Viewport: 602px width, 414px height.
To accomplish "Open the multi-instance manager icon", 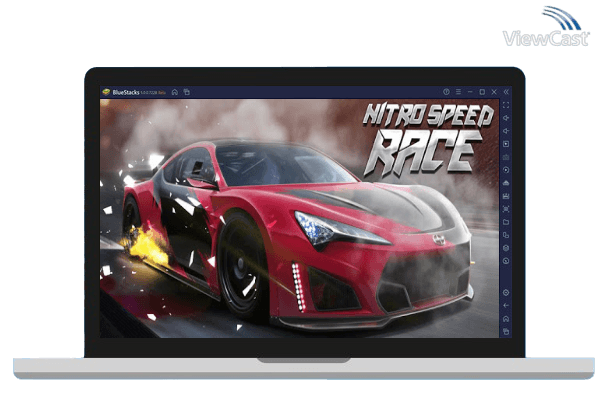I will tap(506, 235).
